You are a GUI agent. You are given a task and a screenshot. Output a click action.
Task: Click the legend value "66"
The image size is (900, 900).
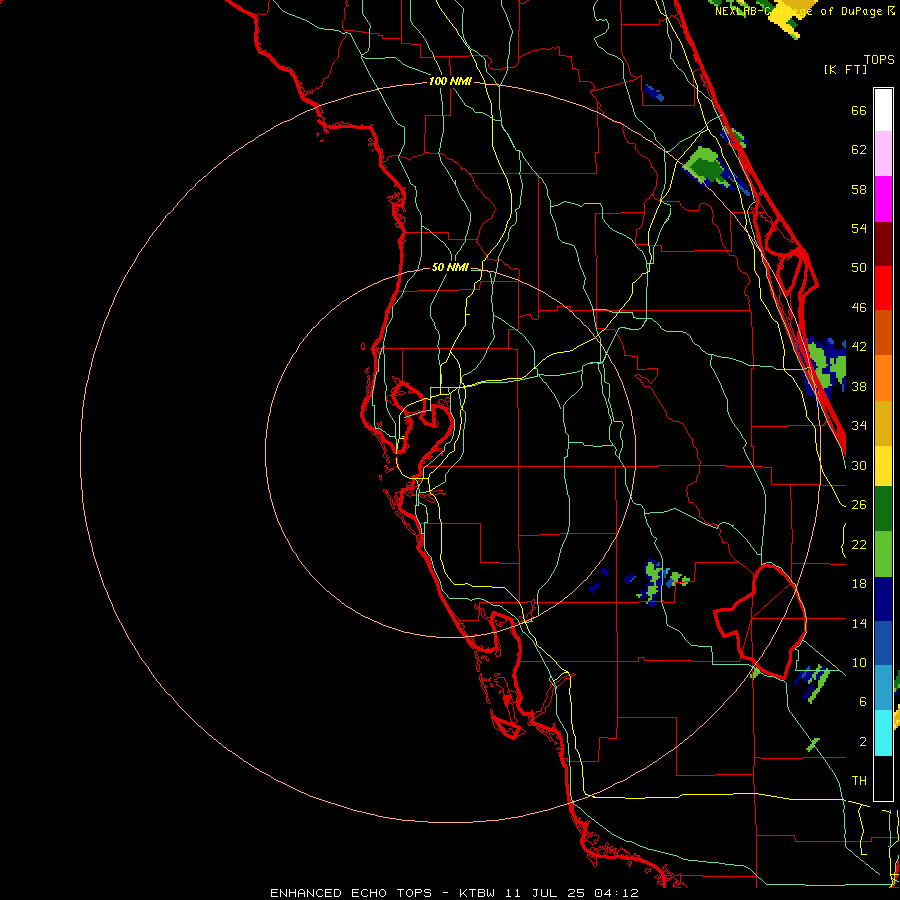pos(859,111)
